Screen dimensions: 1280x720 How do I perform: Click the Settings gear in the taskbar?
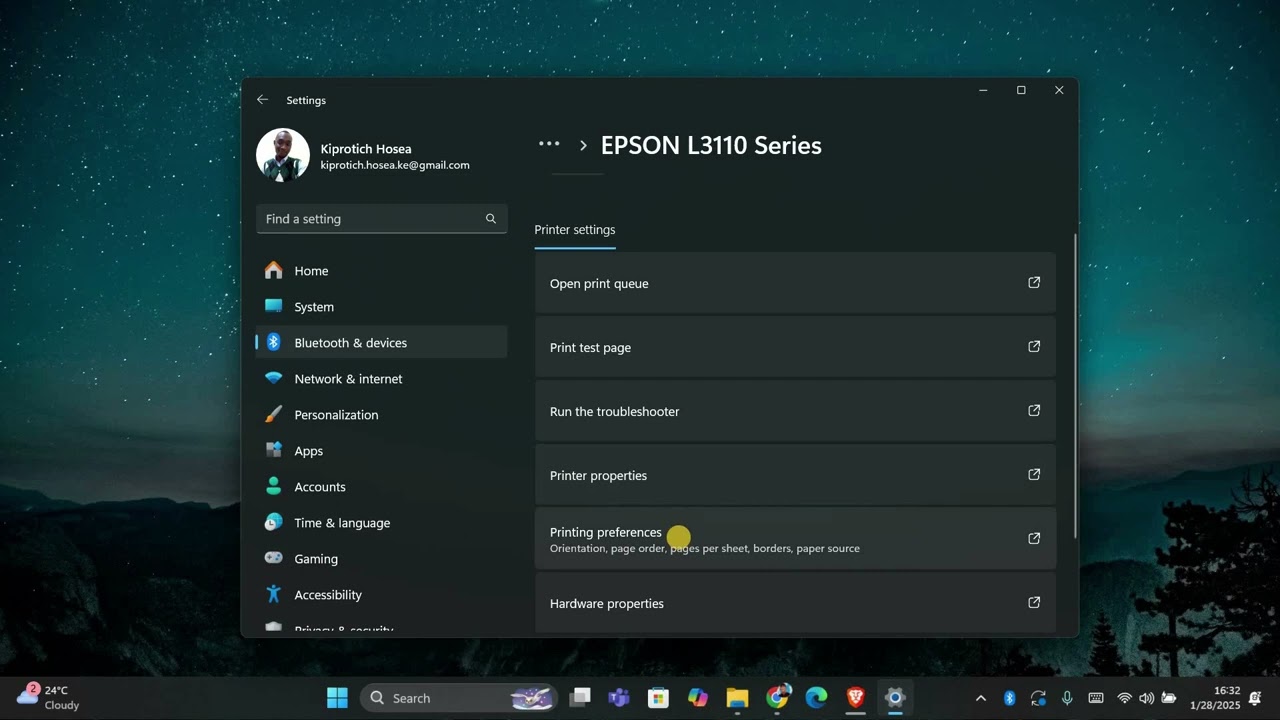(x=895, y=698)
